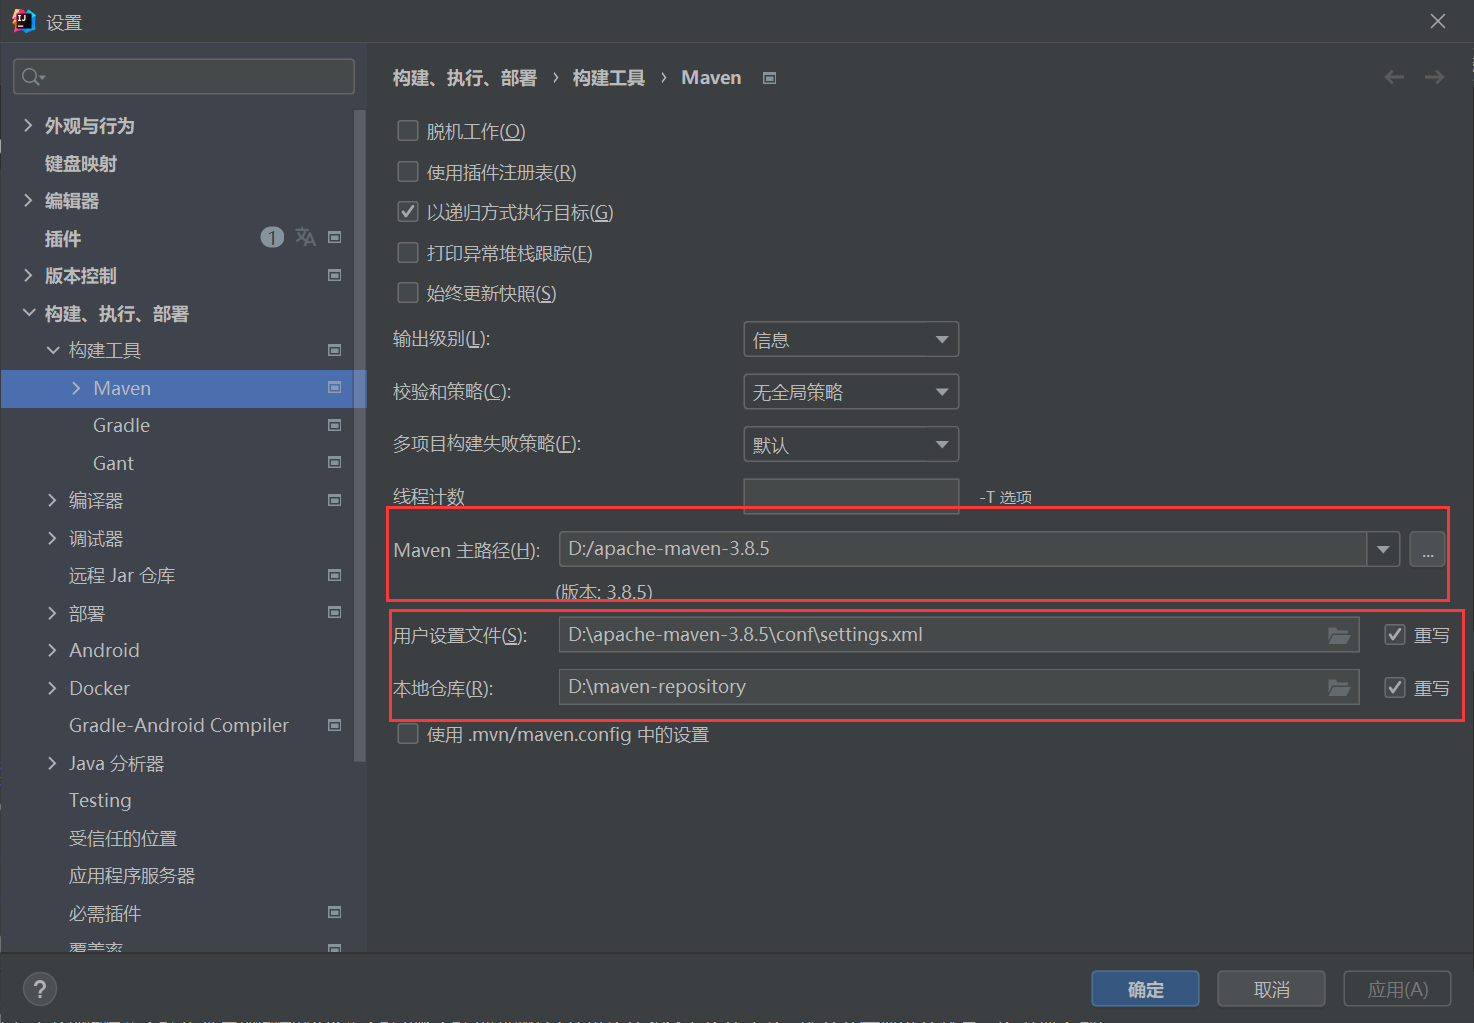
Task: Click the browse "..." icon beside Maven 主路径
Action: click(1427, 549)
